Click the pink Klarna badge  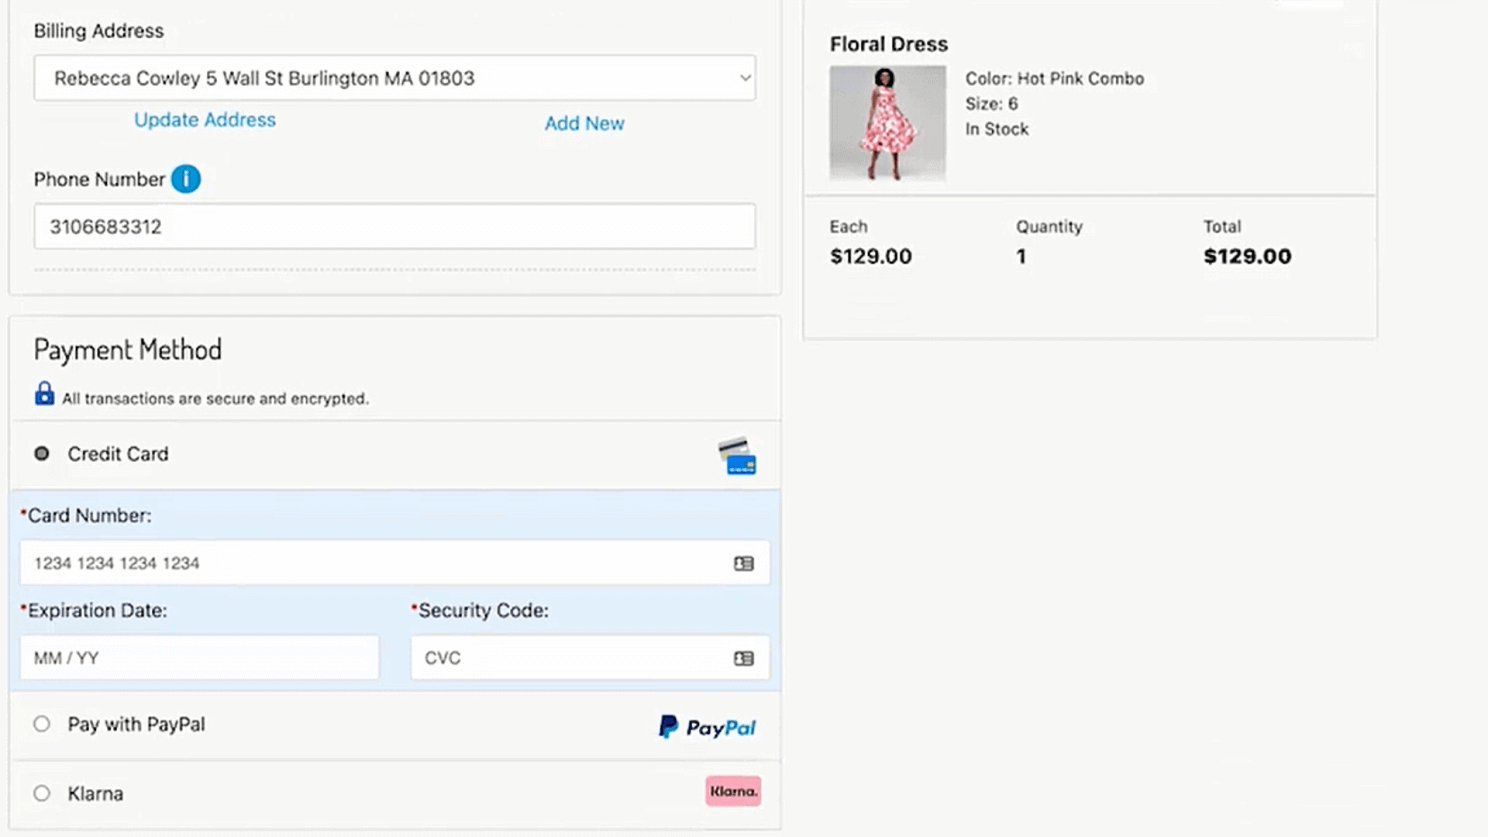click(732, 791)
